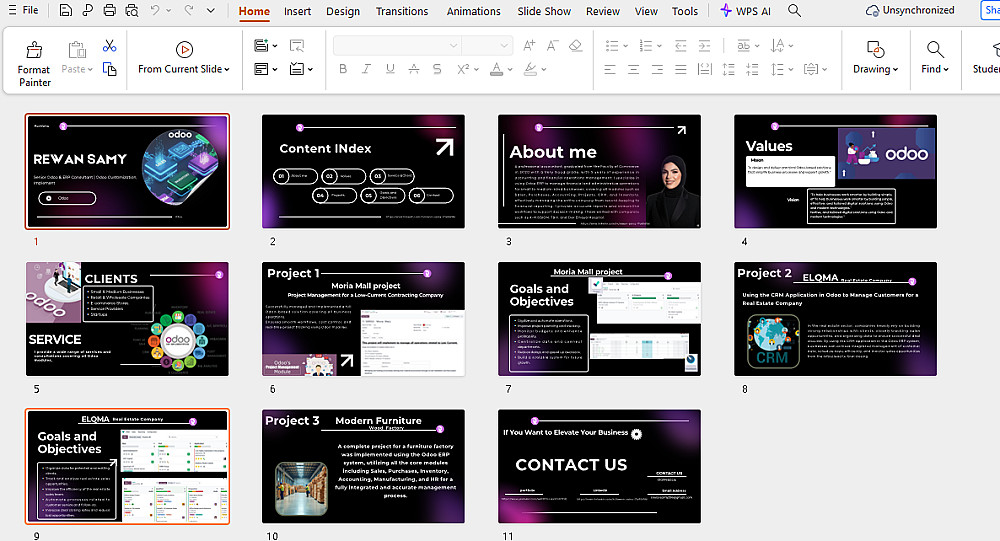1000x541 pixels.
Task: Click the Save icon in quick access toolbar
Action: tap(65, 11)
